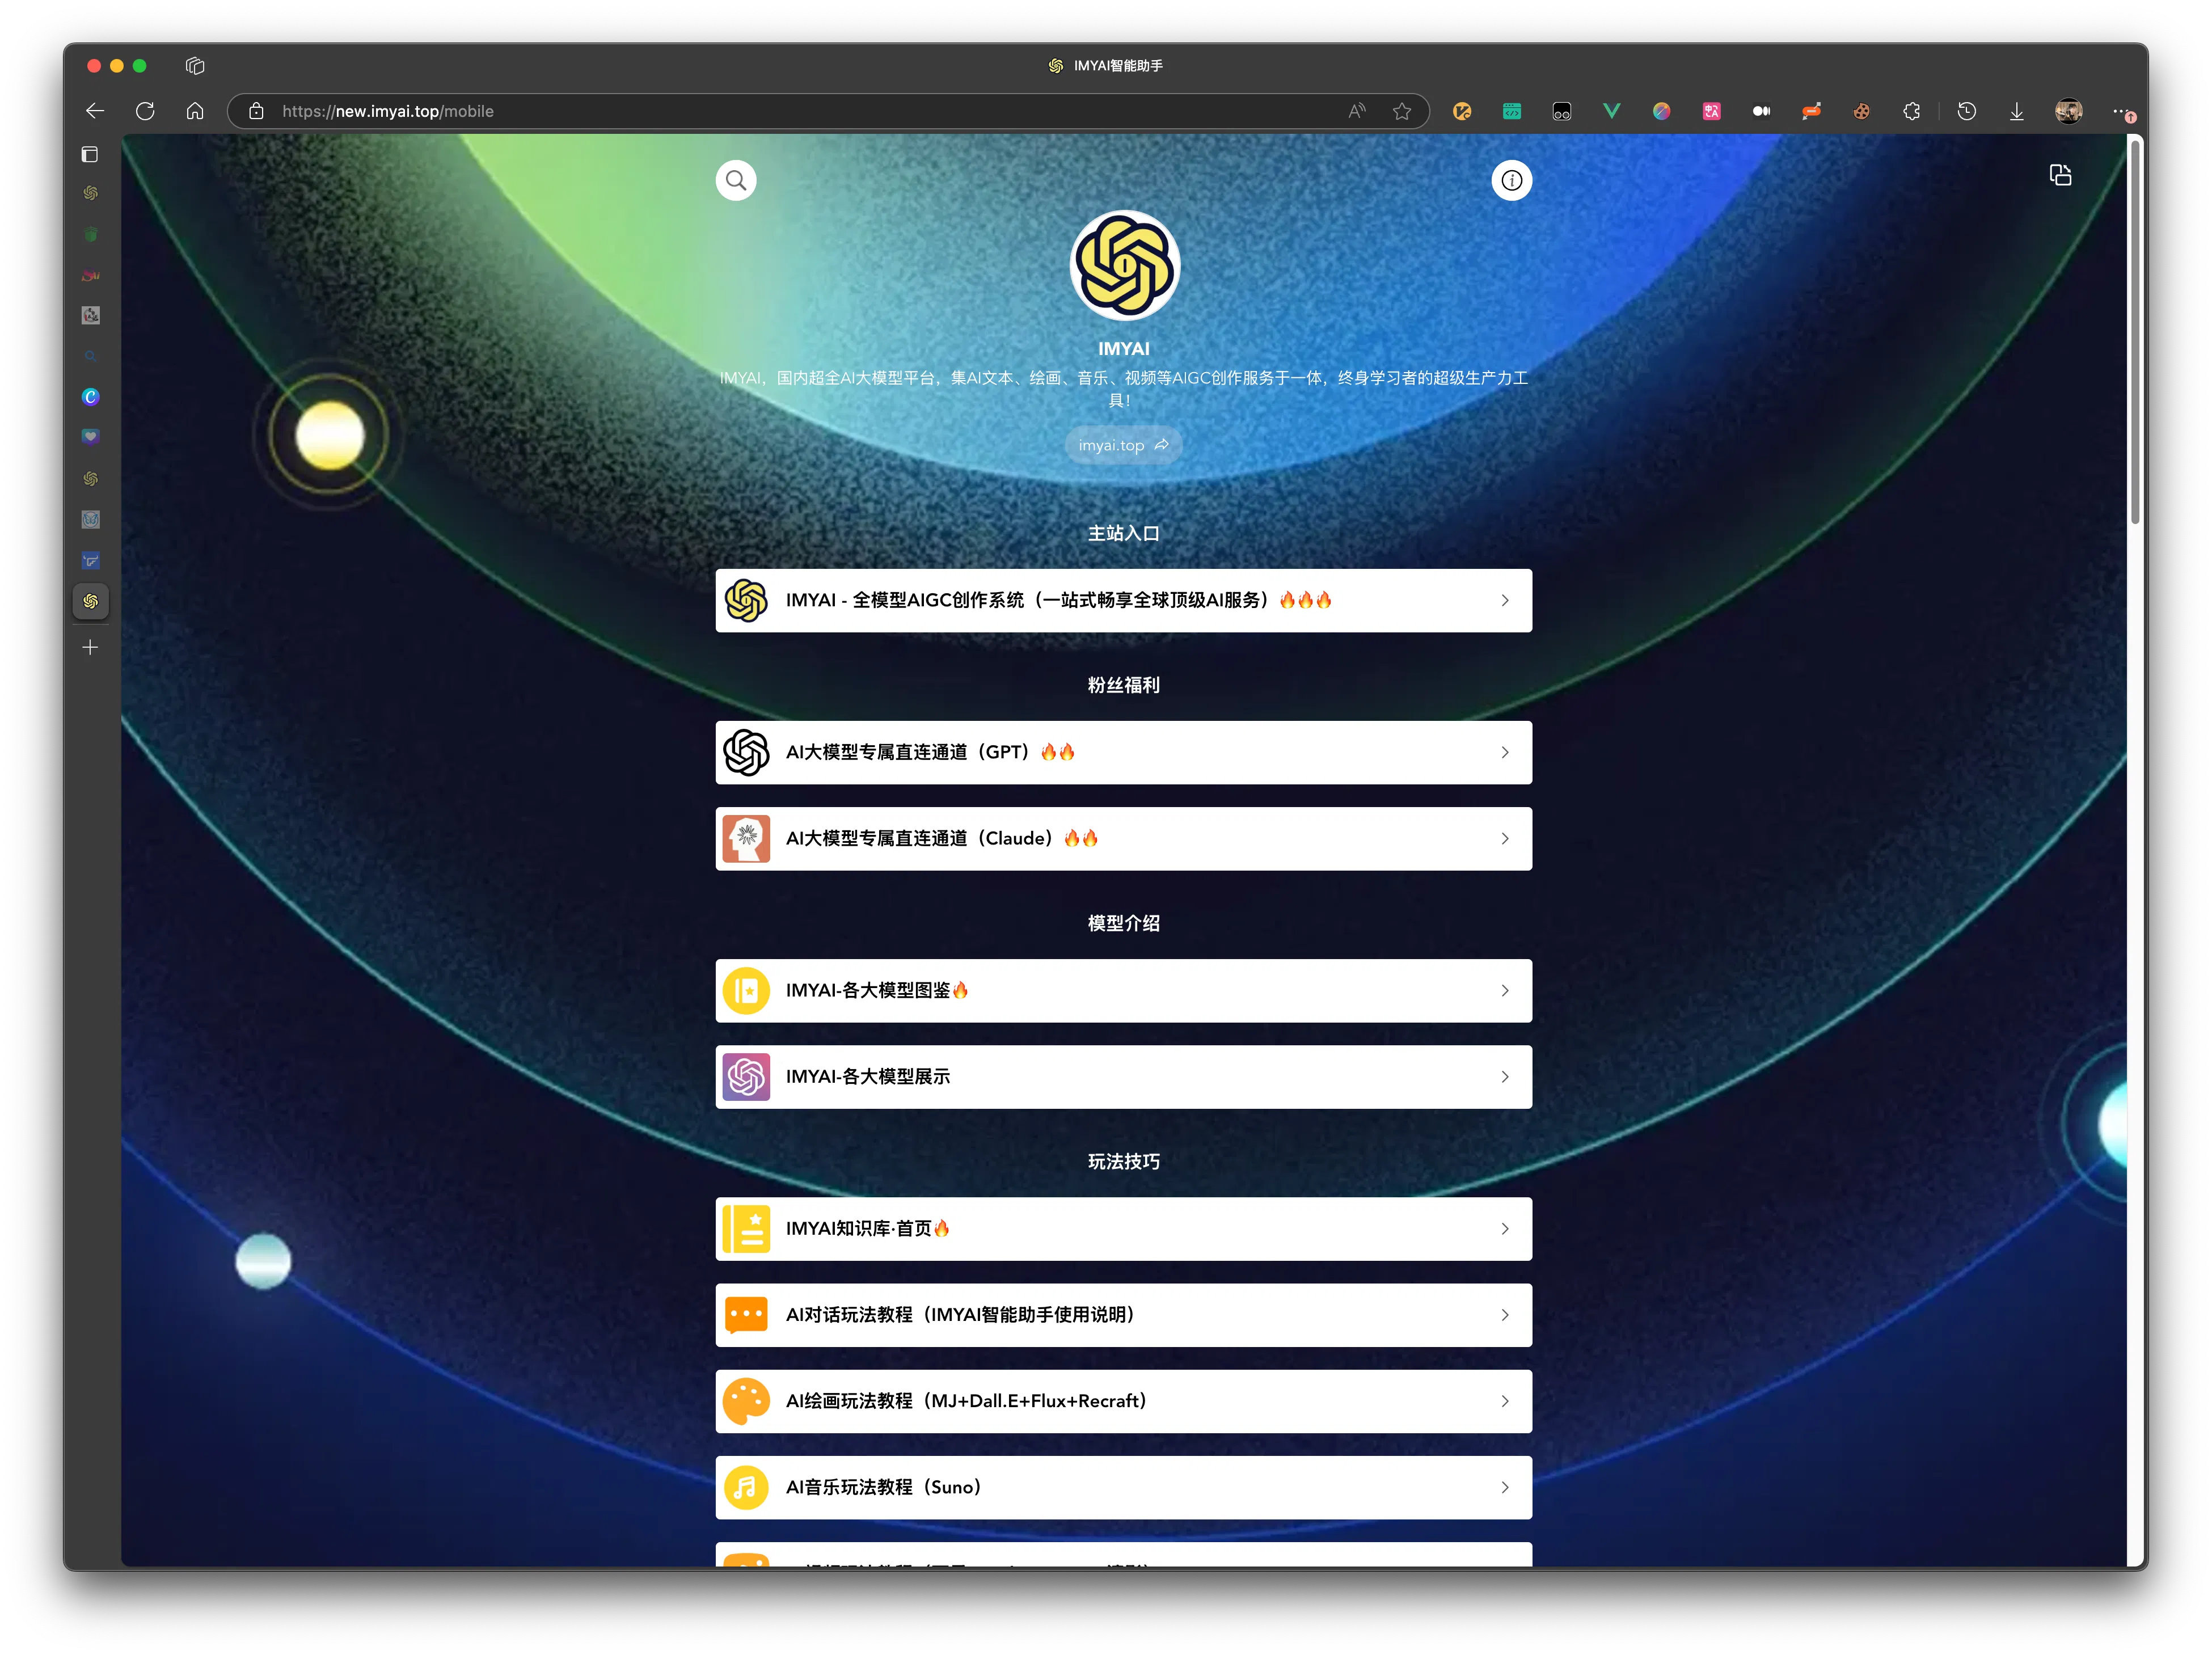Click the 粉丝福利 section heading

click(x=1123, y=686)
